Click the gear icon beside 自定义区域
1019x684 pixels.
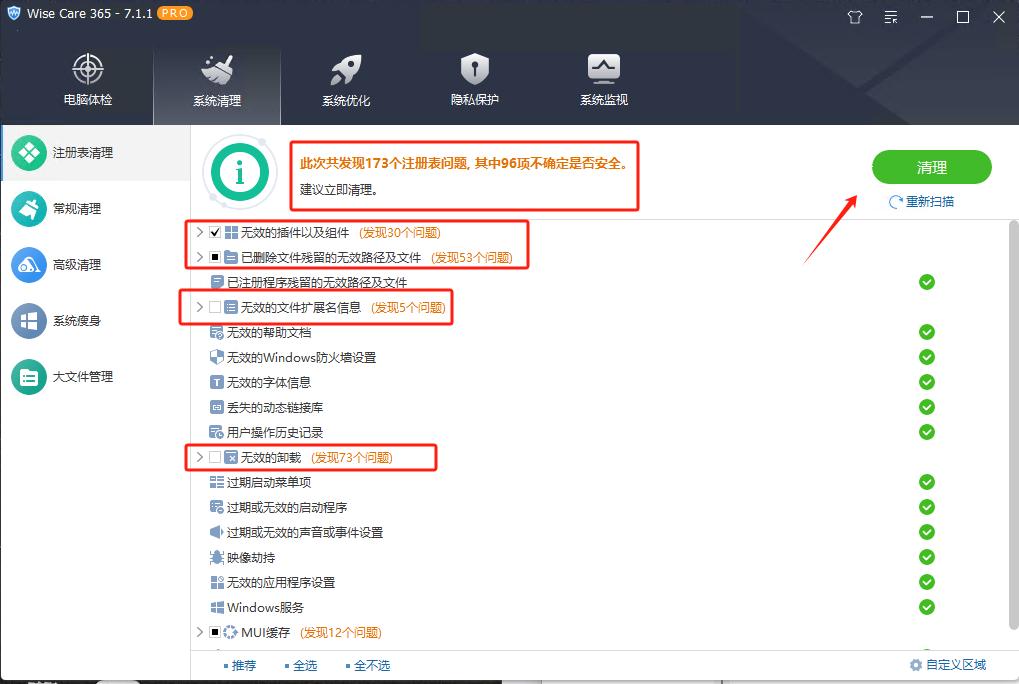pos(916,665)
